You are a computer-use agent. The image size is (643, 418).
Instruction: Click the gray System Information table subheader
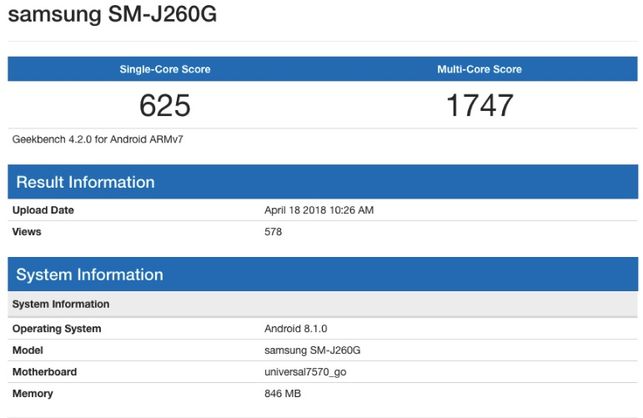[x=61, y=304]
